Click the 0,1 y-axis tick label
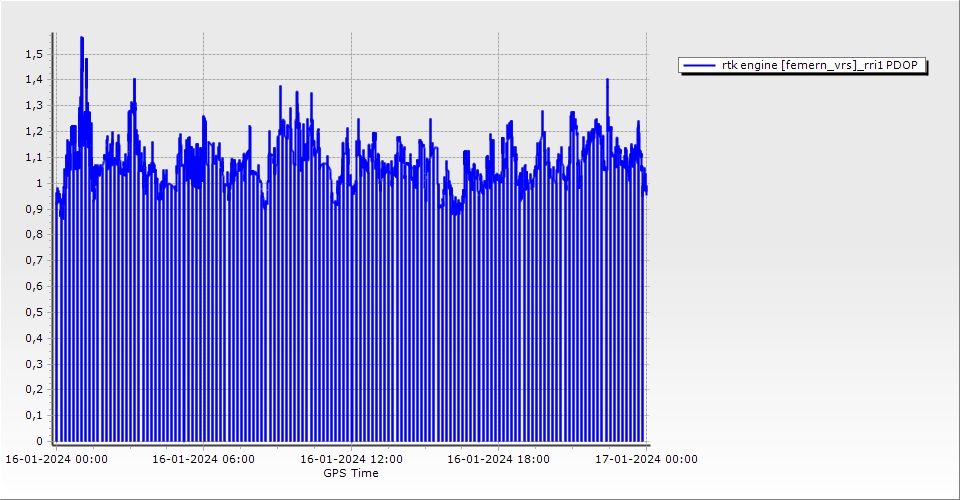 click(x=33, y=415)
